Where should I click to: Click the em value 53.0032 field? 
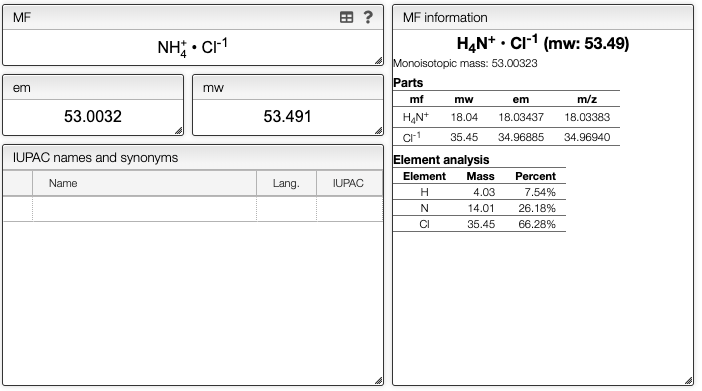click(x=93, y=117)
